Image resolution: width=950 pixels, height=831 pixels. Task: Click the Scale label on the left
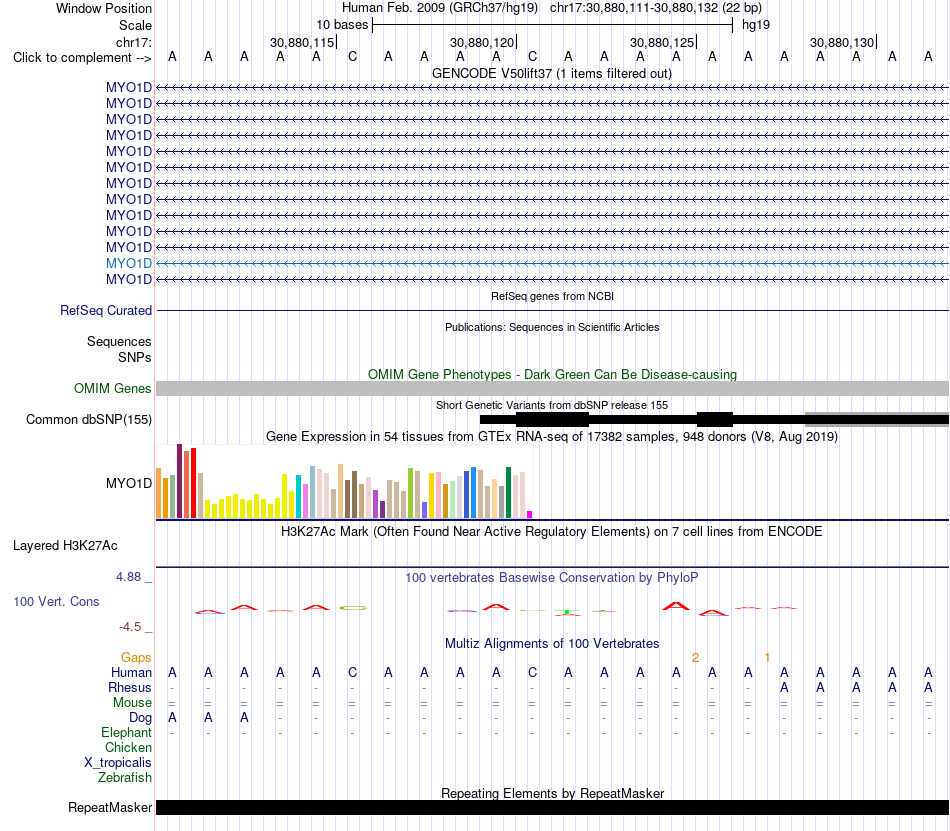click(x=135, y=25)
